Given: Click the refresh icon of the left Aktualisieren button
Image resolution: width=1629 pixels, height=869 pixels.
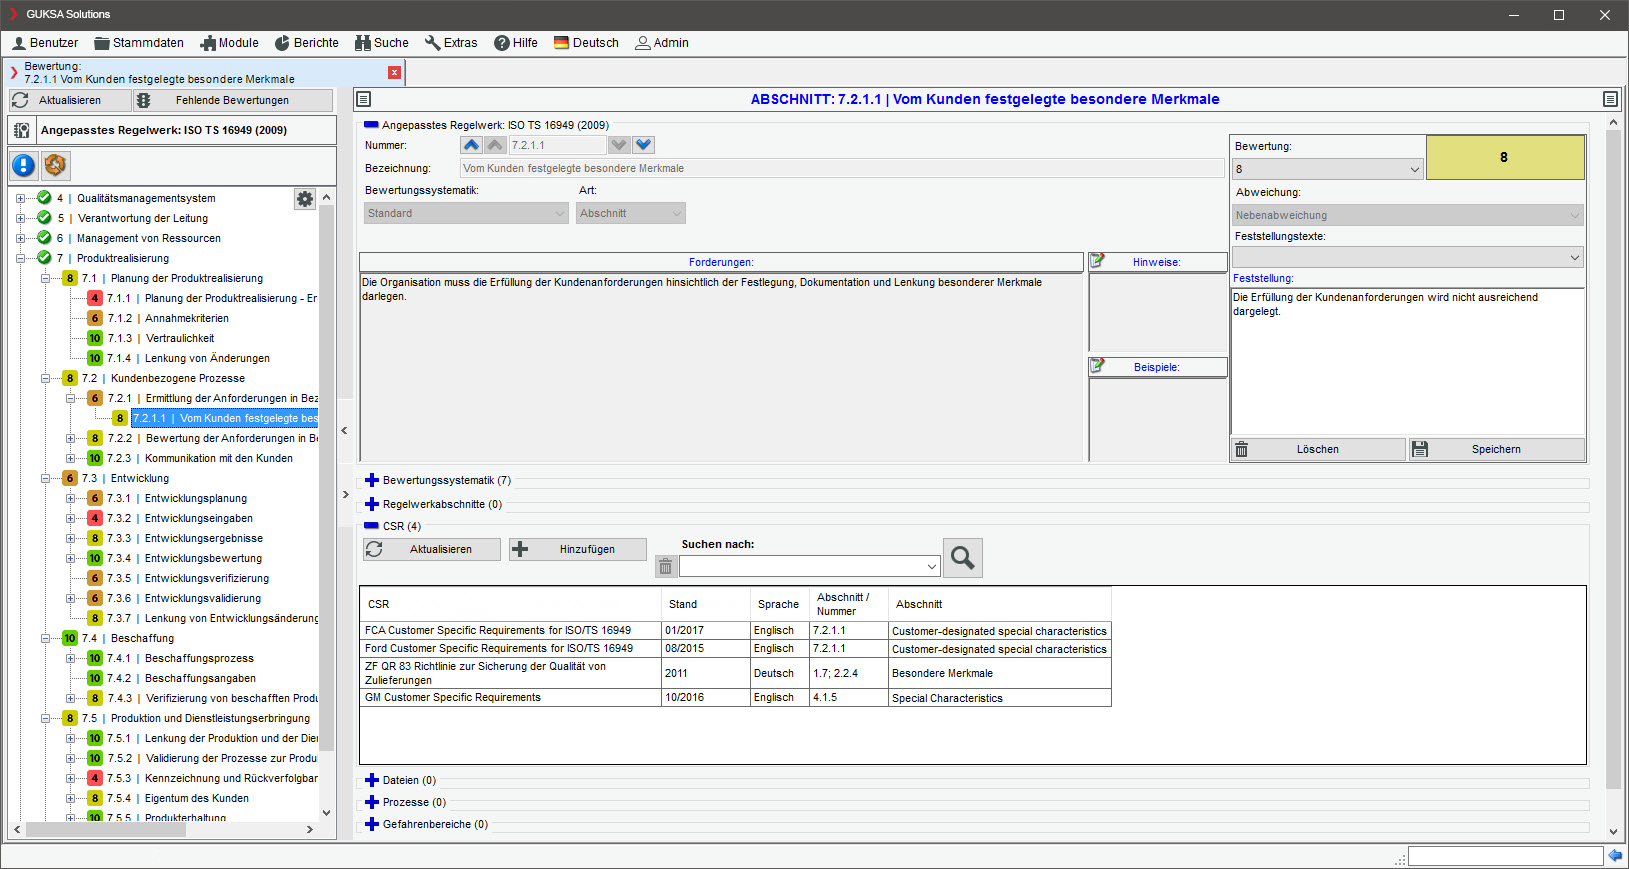Looking at the screenshot, I should [x=21, y=100].
